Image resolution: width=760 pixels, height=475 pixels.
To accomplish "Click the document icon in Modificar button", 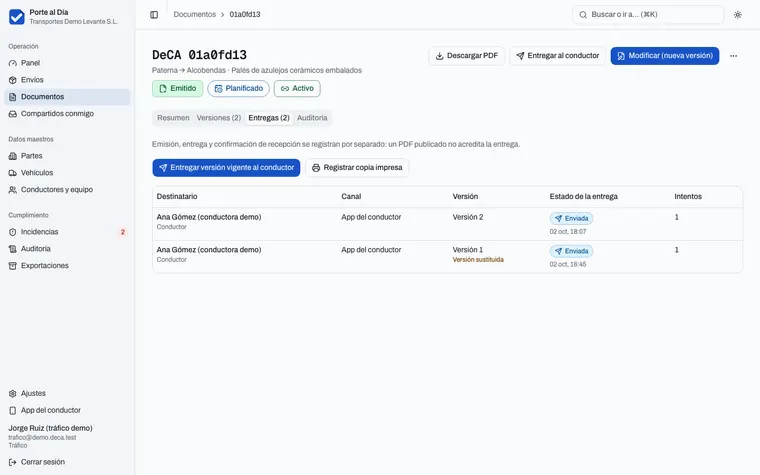I will pos(621,56).
